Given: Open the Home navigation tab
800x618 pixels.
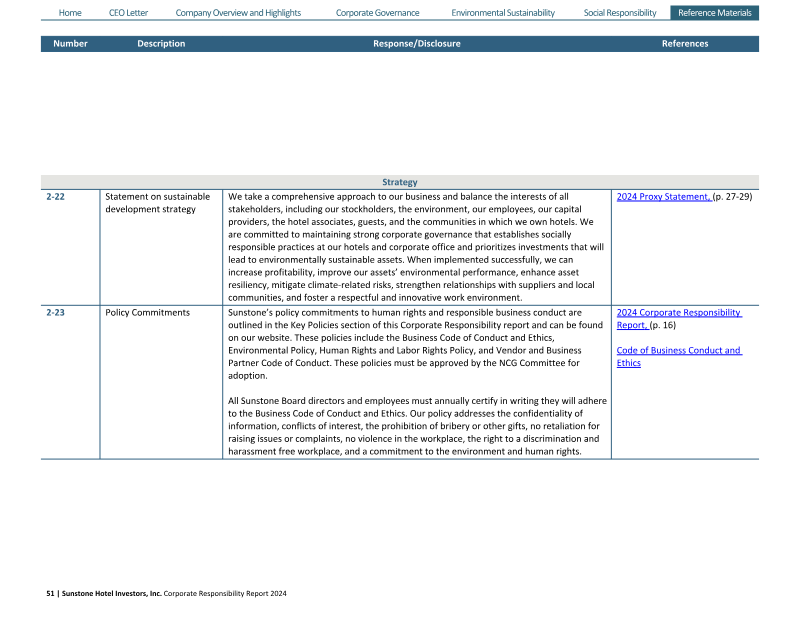Looking at the screenshot, I should pyautogui.click(x=70, y=13).
